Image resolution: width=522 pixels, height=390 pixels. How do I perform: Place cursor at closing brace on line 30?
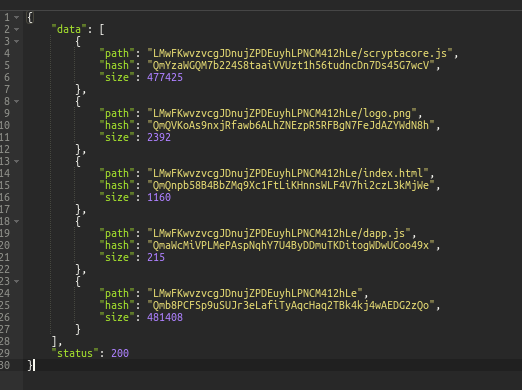point(30,365)
